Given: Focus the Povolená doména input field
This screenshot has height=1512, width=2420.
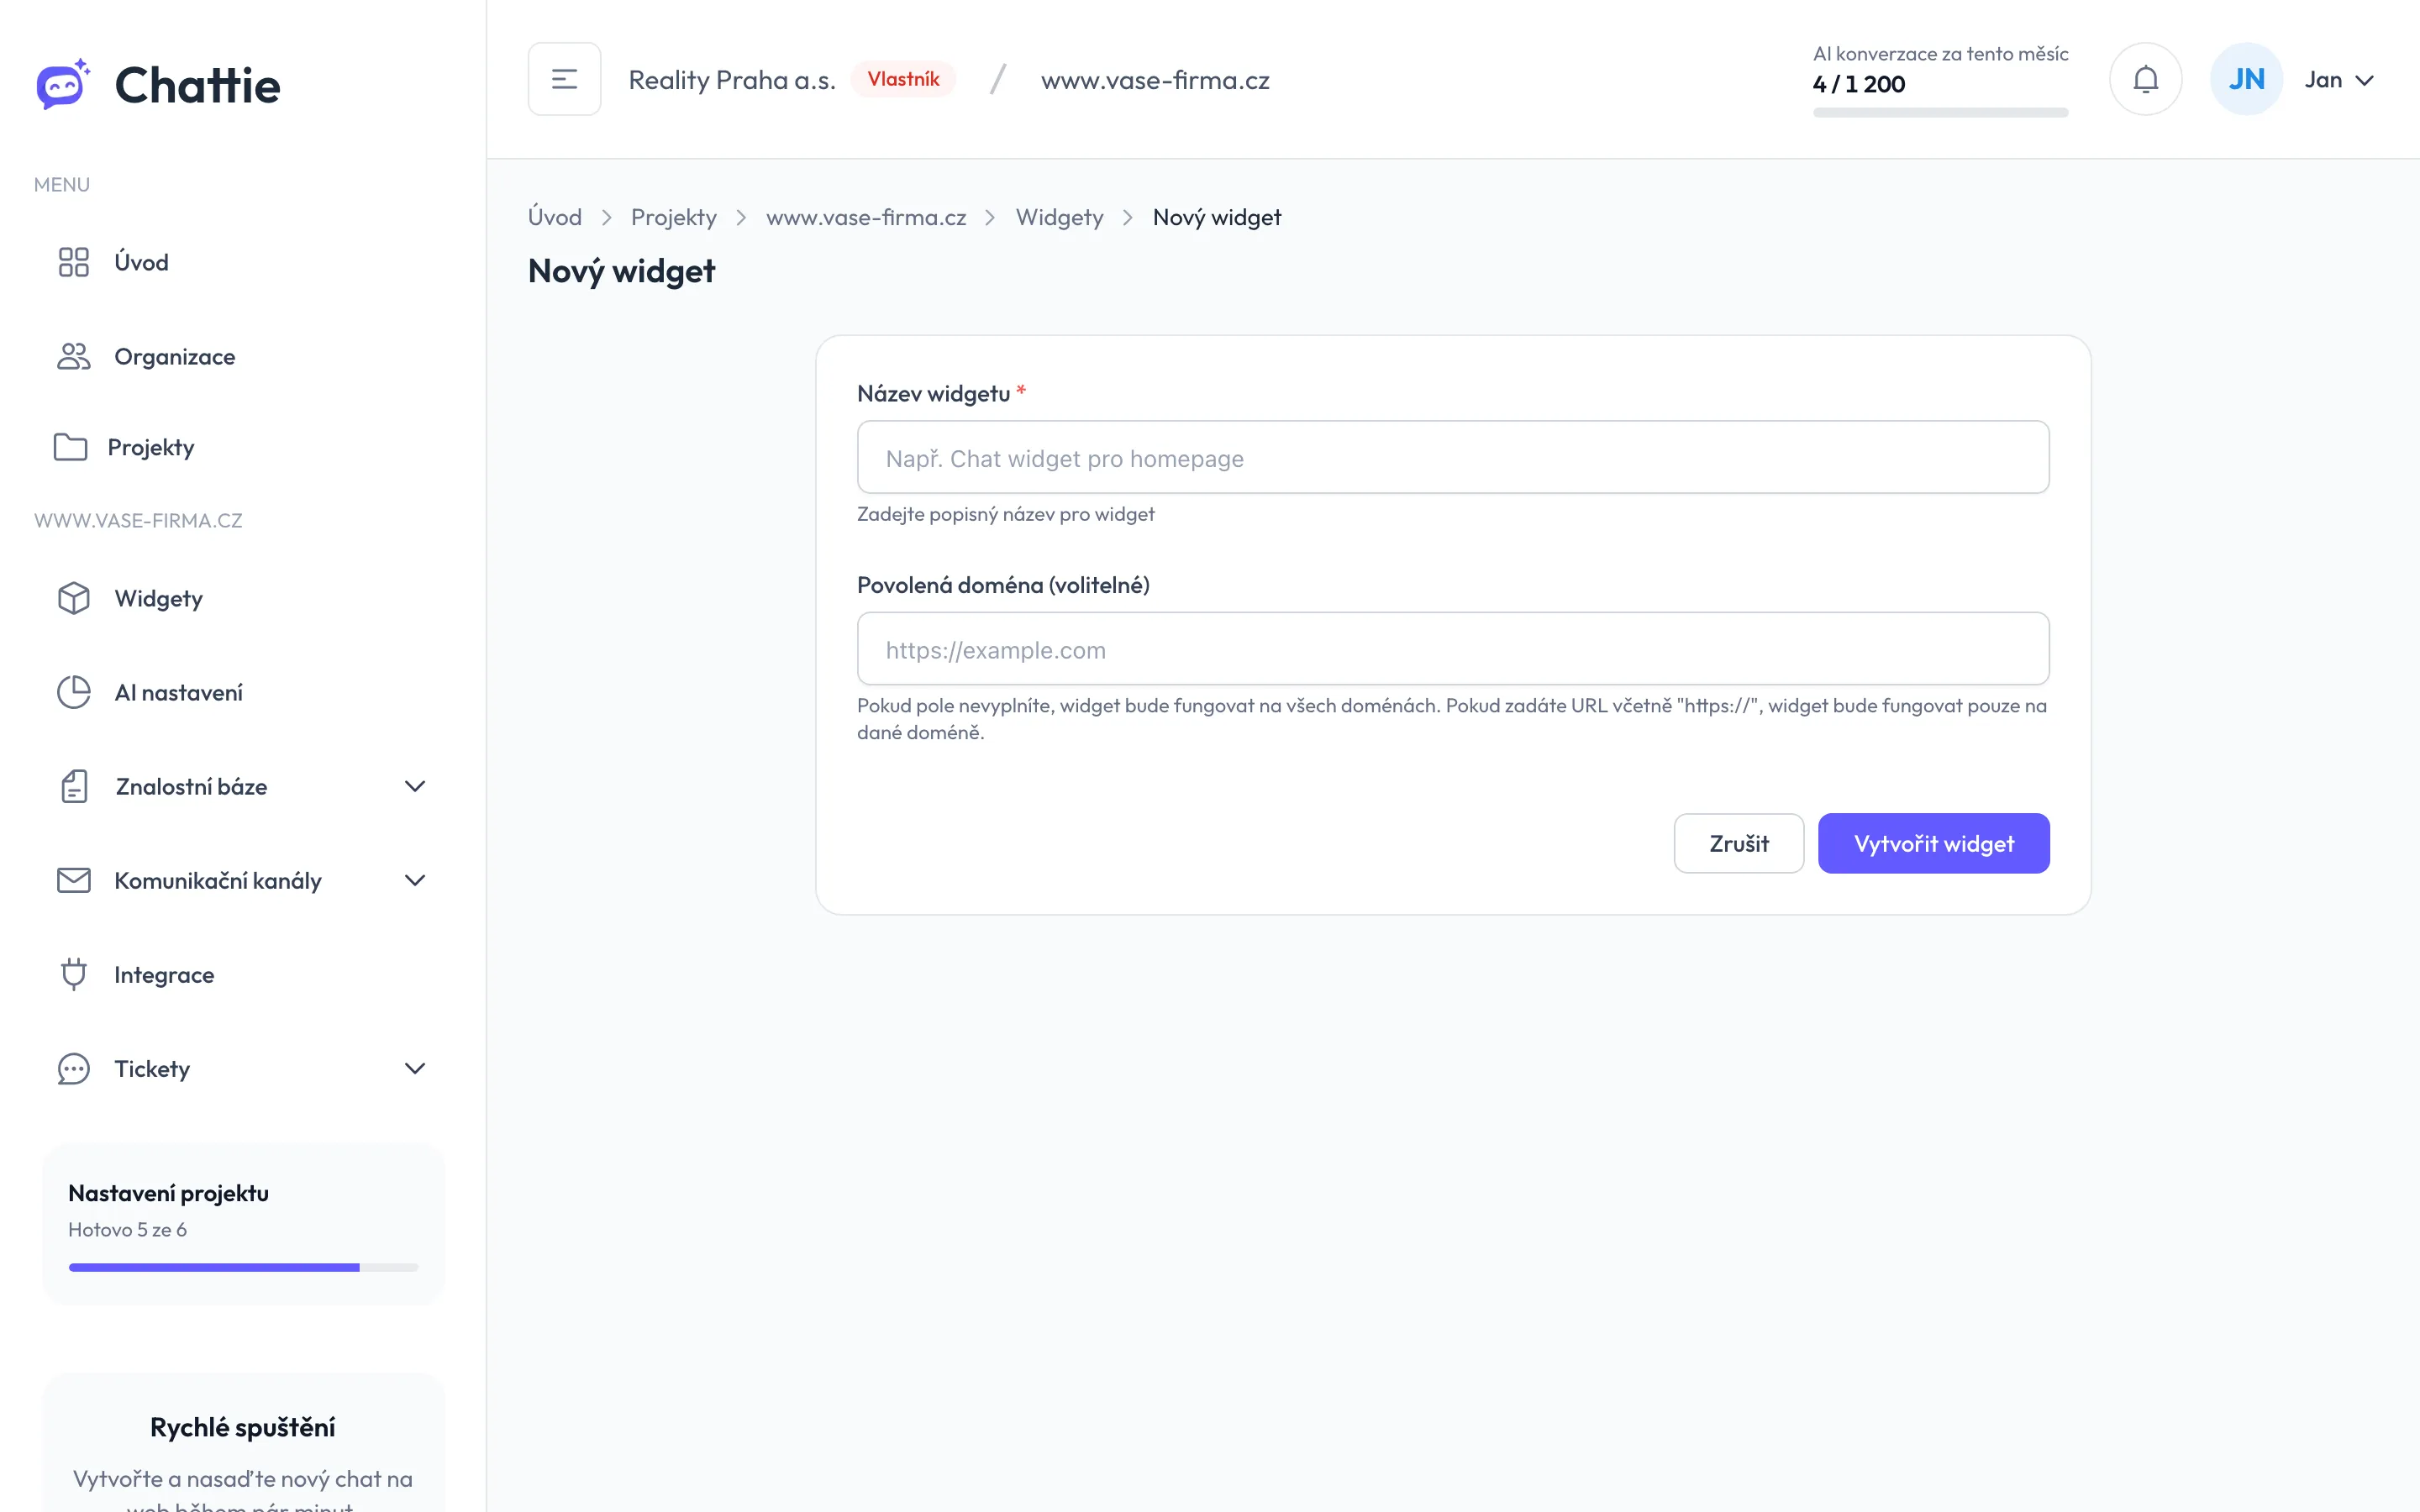Looking at the screenshot, I should click(1453, 648).
